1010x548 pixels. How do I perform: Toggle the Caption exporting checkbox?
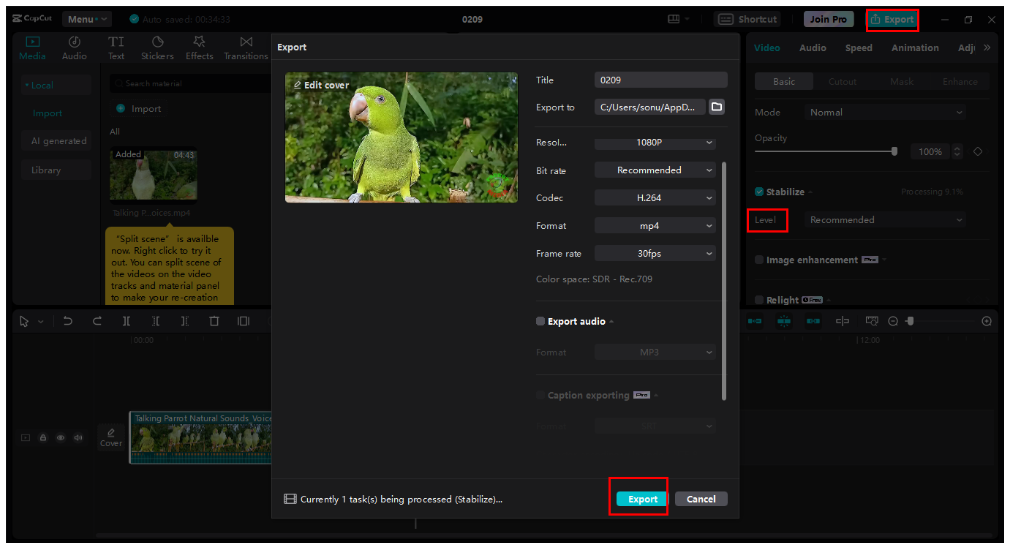pos(540,395)
